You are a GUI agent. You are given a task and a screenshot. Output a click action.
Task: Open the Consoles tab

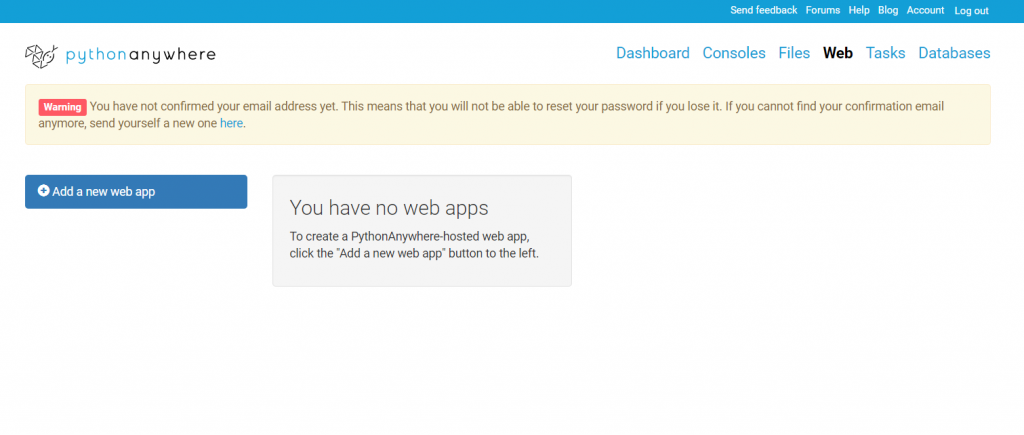pos(733,53)
